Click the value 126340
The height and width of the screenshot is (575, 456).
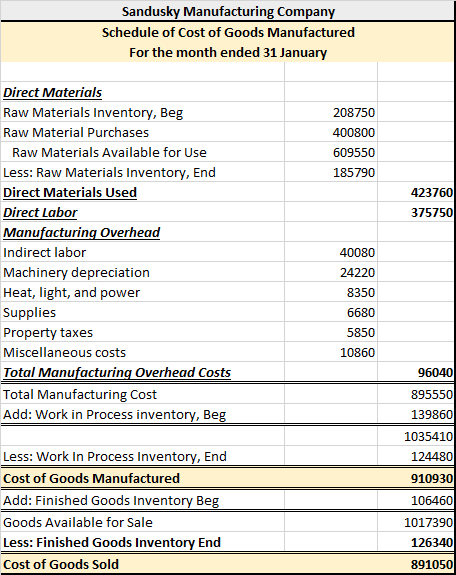(x=432, y=542)
